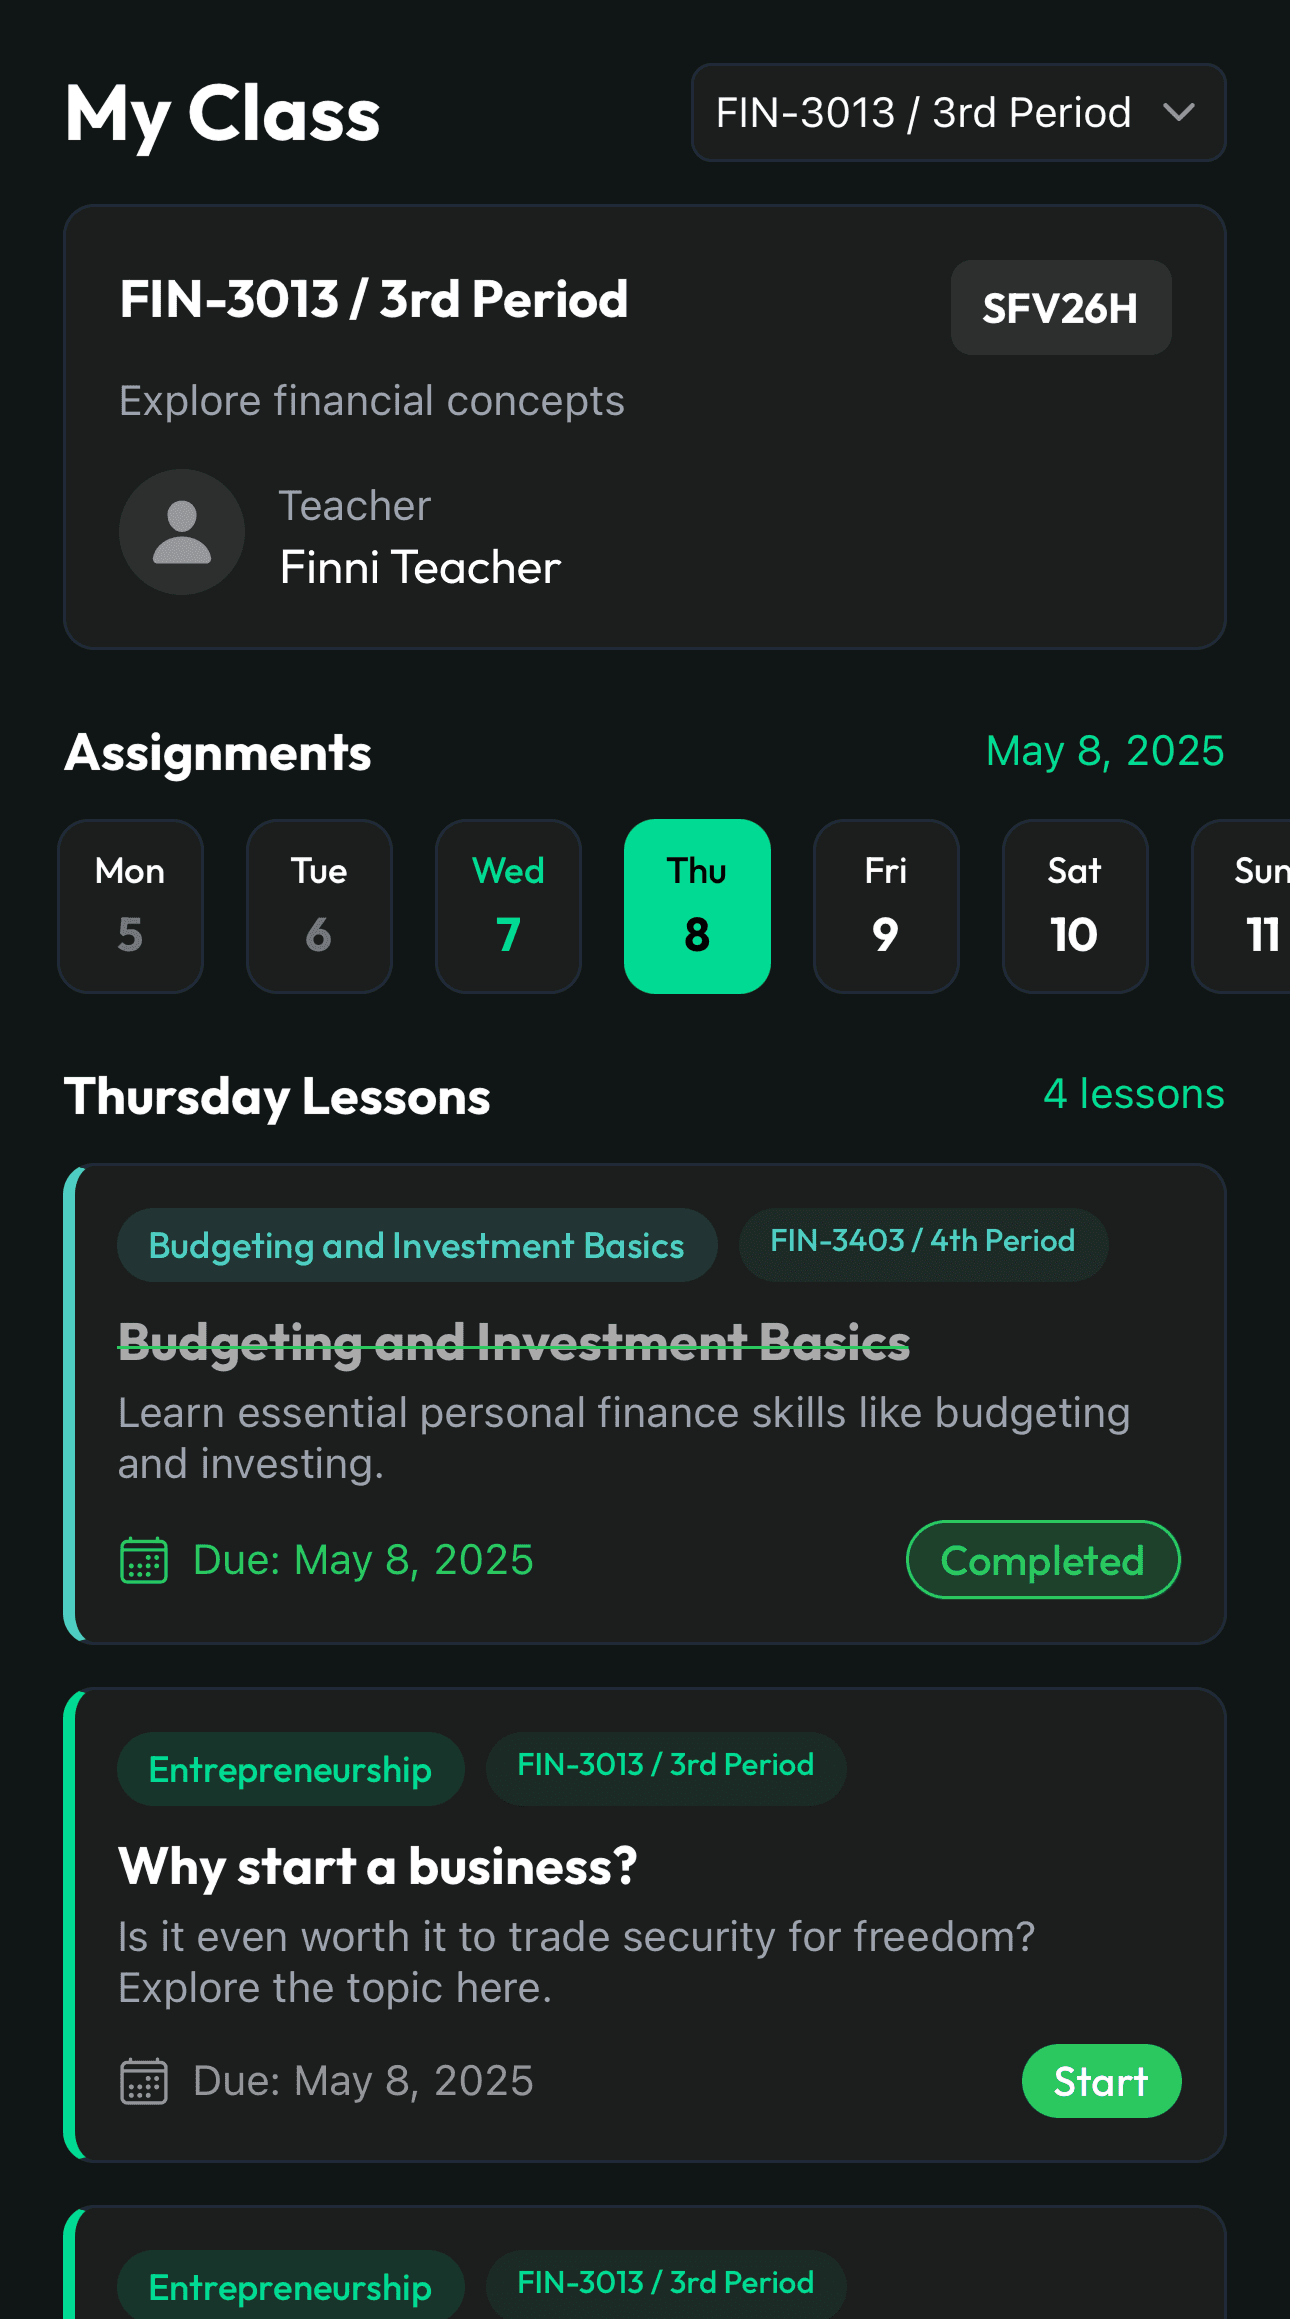The image size is (1290, 2319).
Task: Select Monday 5 in the date strip
Action: [131, 906]
